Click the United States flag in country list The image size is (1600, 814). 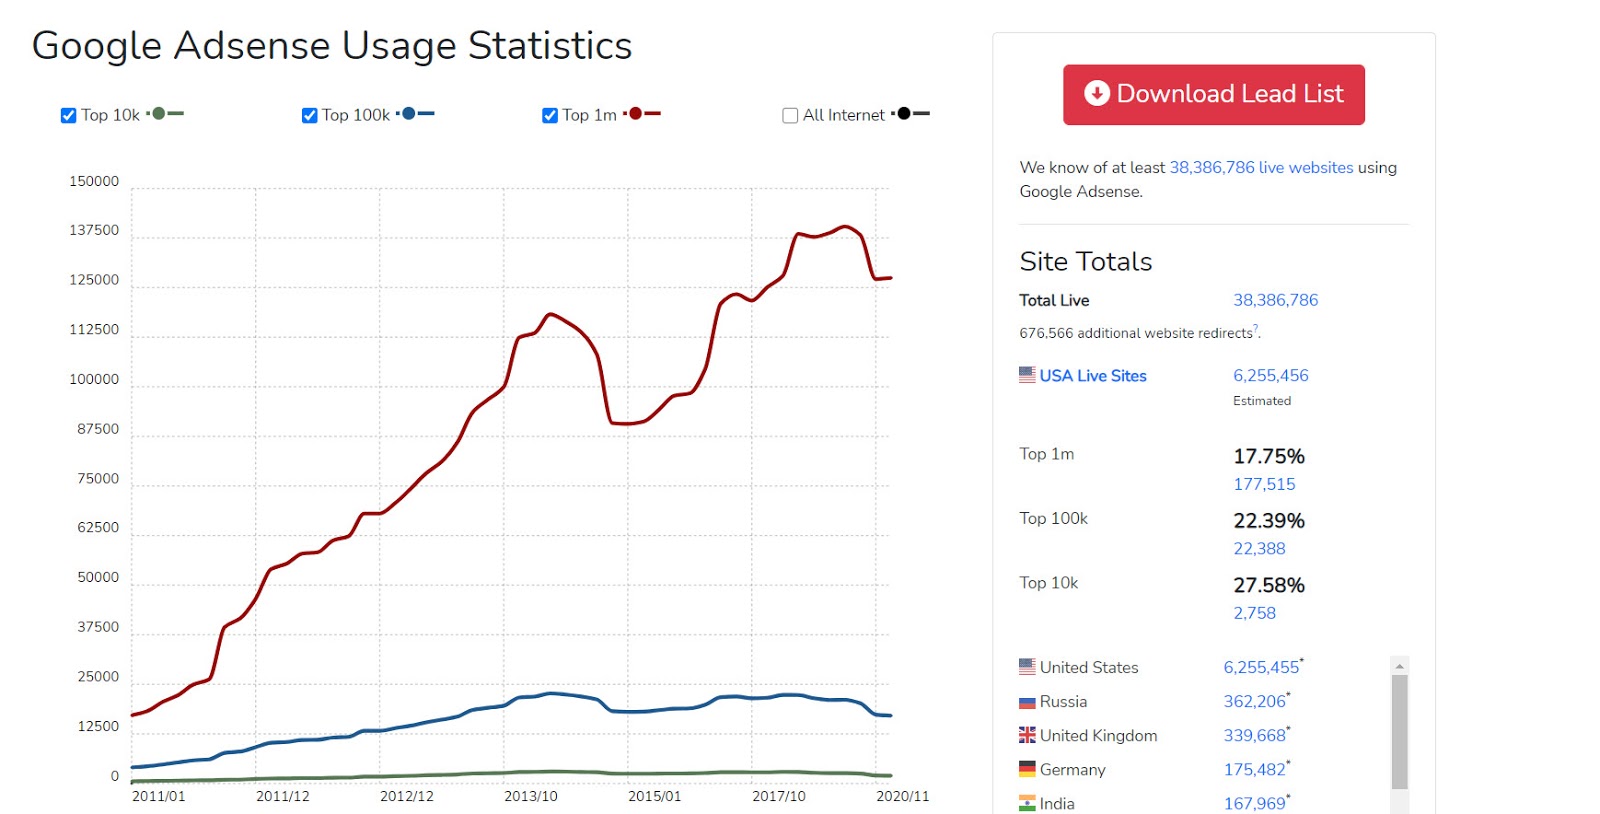click(x=1027, y=667)
